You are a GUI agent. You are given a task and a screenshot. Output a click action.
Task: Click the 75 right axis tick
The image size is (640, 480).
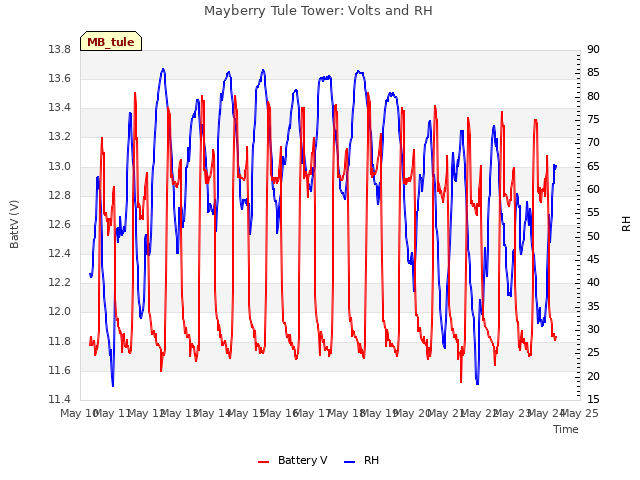[x=593, y=120]
